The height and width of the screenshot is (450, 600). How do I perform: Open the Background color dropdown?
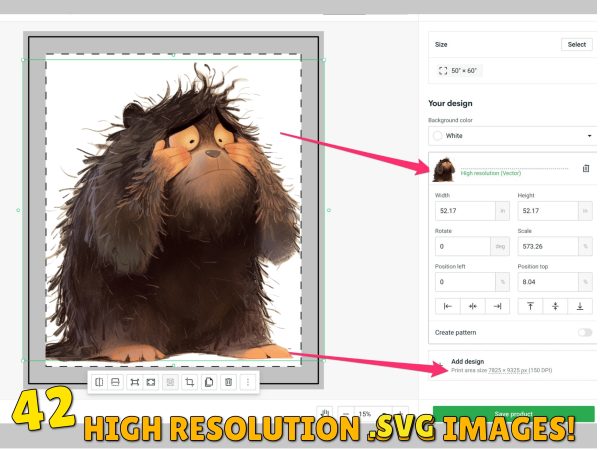click(510, 135)
